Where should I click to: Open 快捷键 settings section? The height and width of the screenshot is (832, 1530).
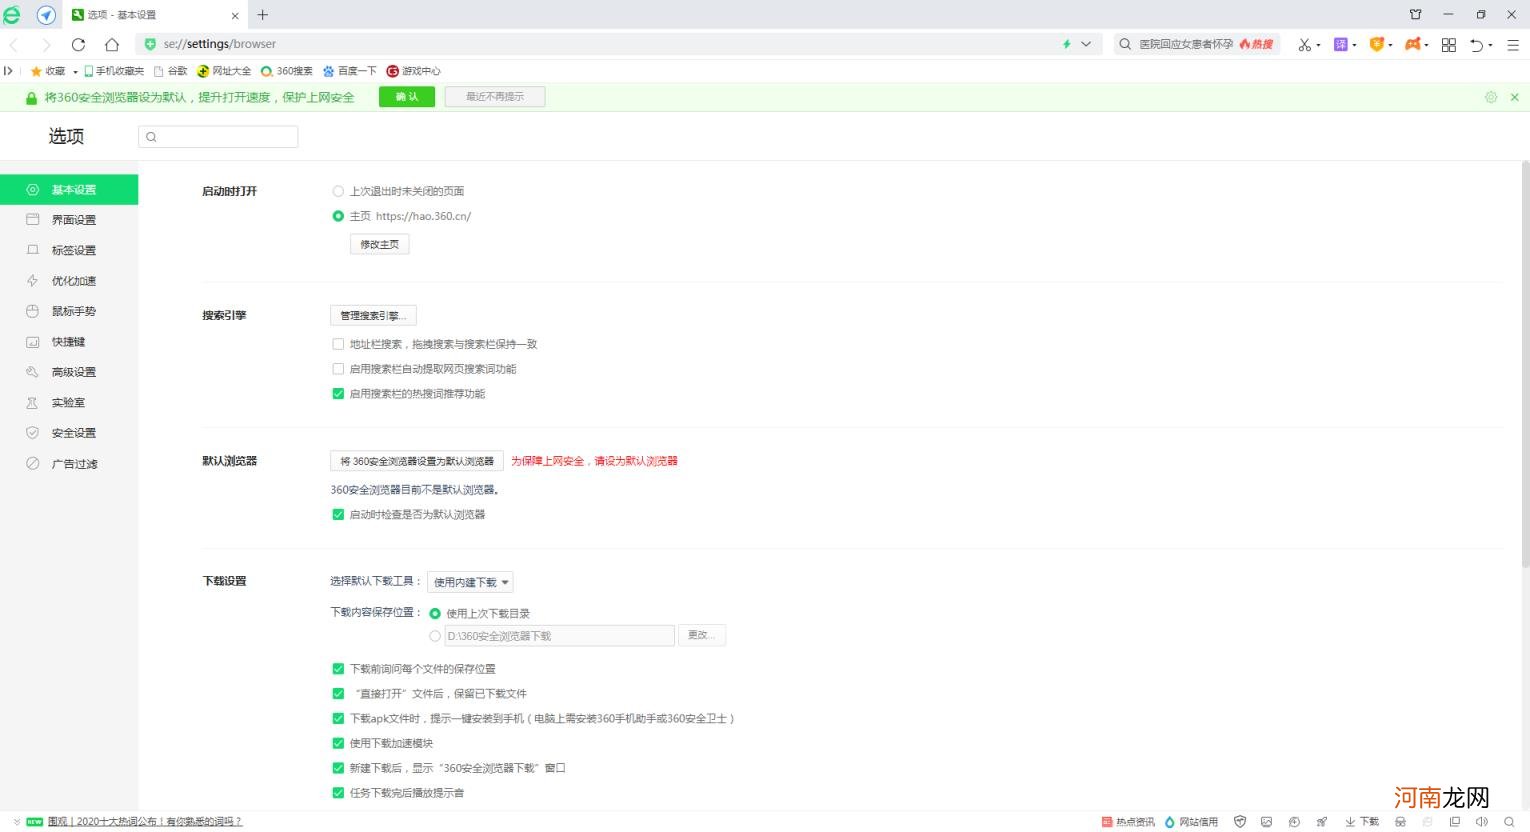[x=69, y=342]
